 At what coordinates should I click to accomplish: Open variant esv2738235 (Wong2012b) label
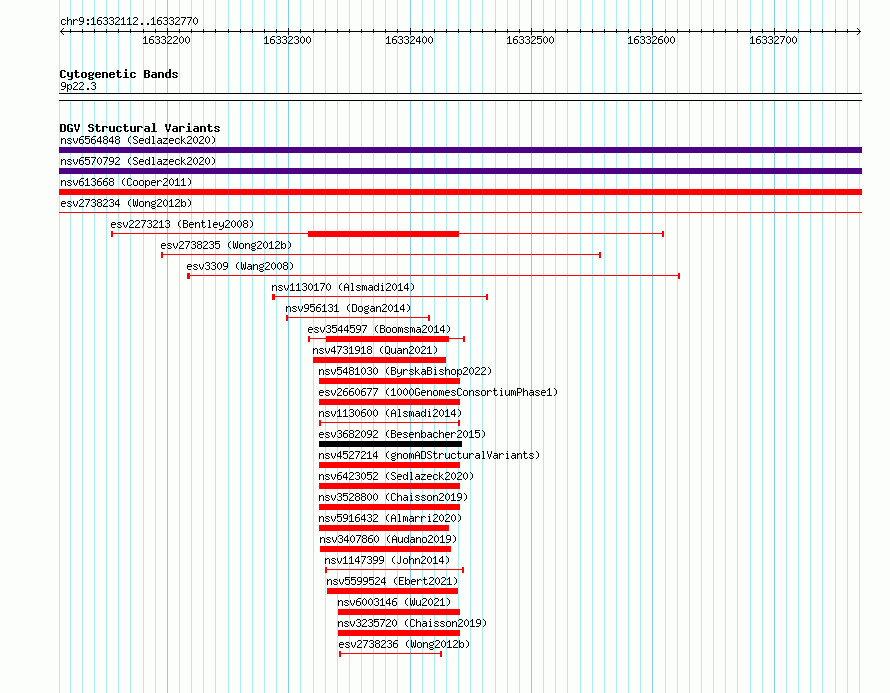(x=226, y=245)
